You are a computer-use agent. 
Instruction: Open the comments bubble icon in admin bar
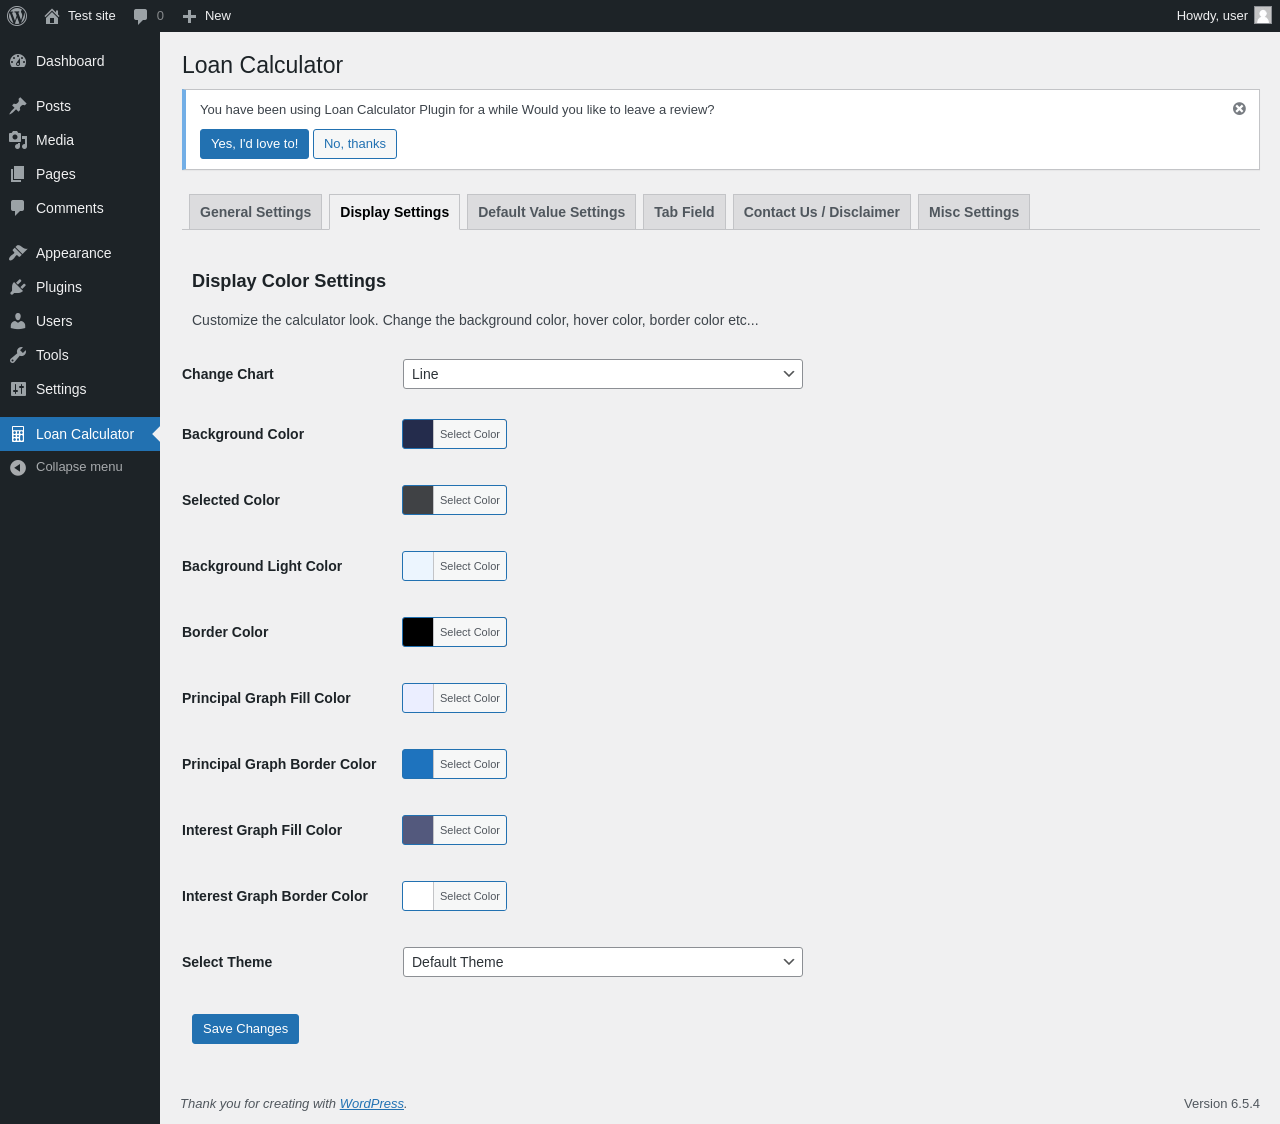point(141,16)
